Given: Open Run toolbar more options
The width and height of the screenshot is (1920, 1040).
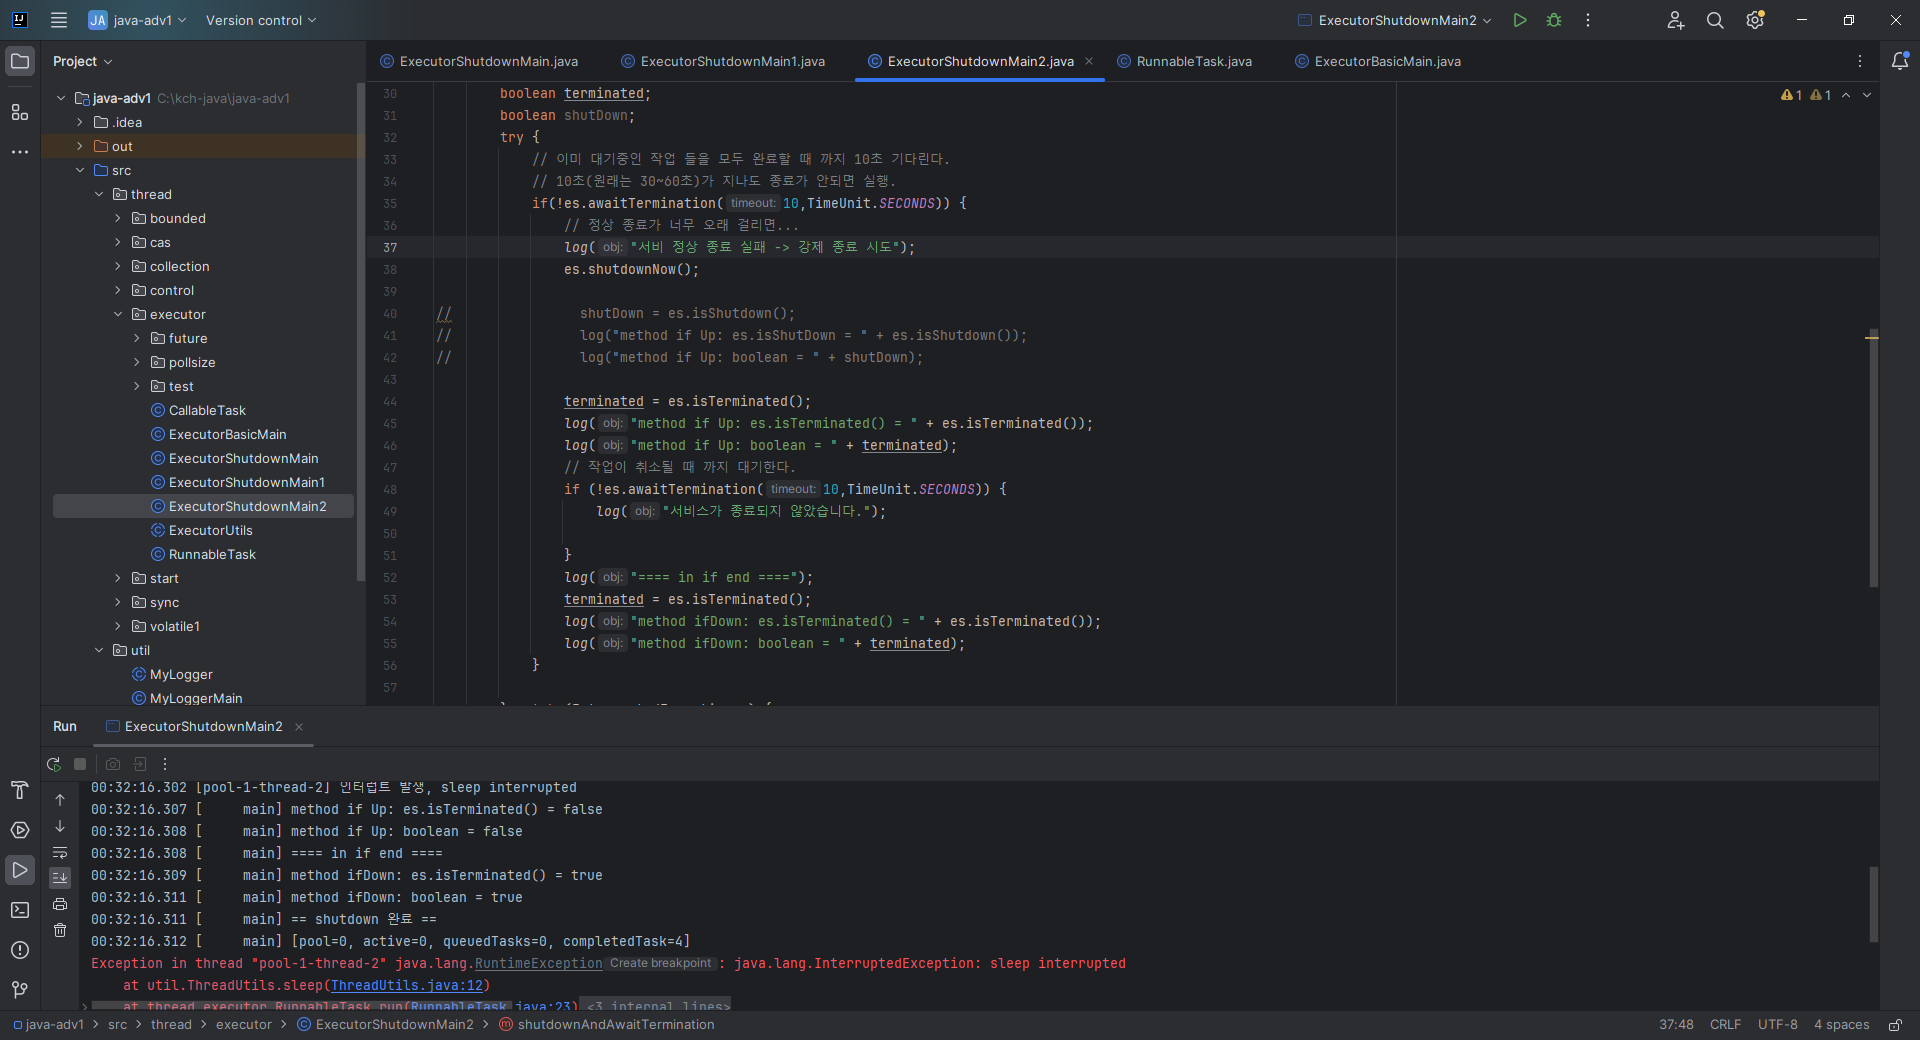Looking at the screenshot, I should [x=165, y=765].
